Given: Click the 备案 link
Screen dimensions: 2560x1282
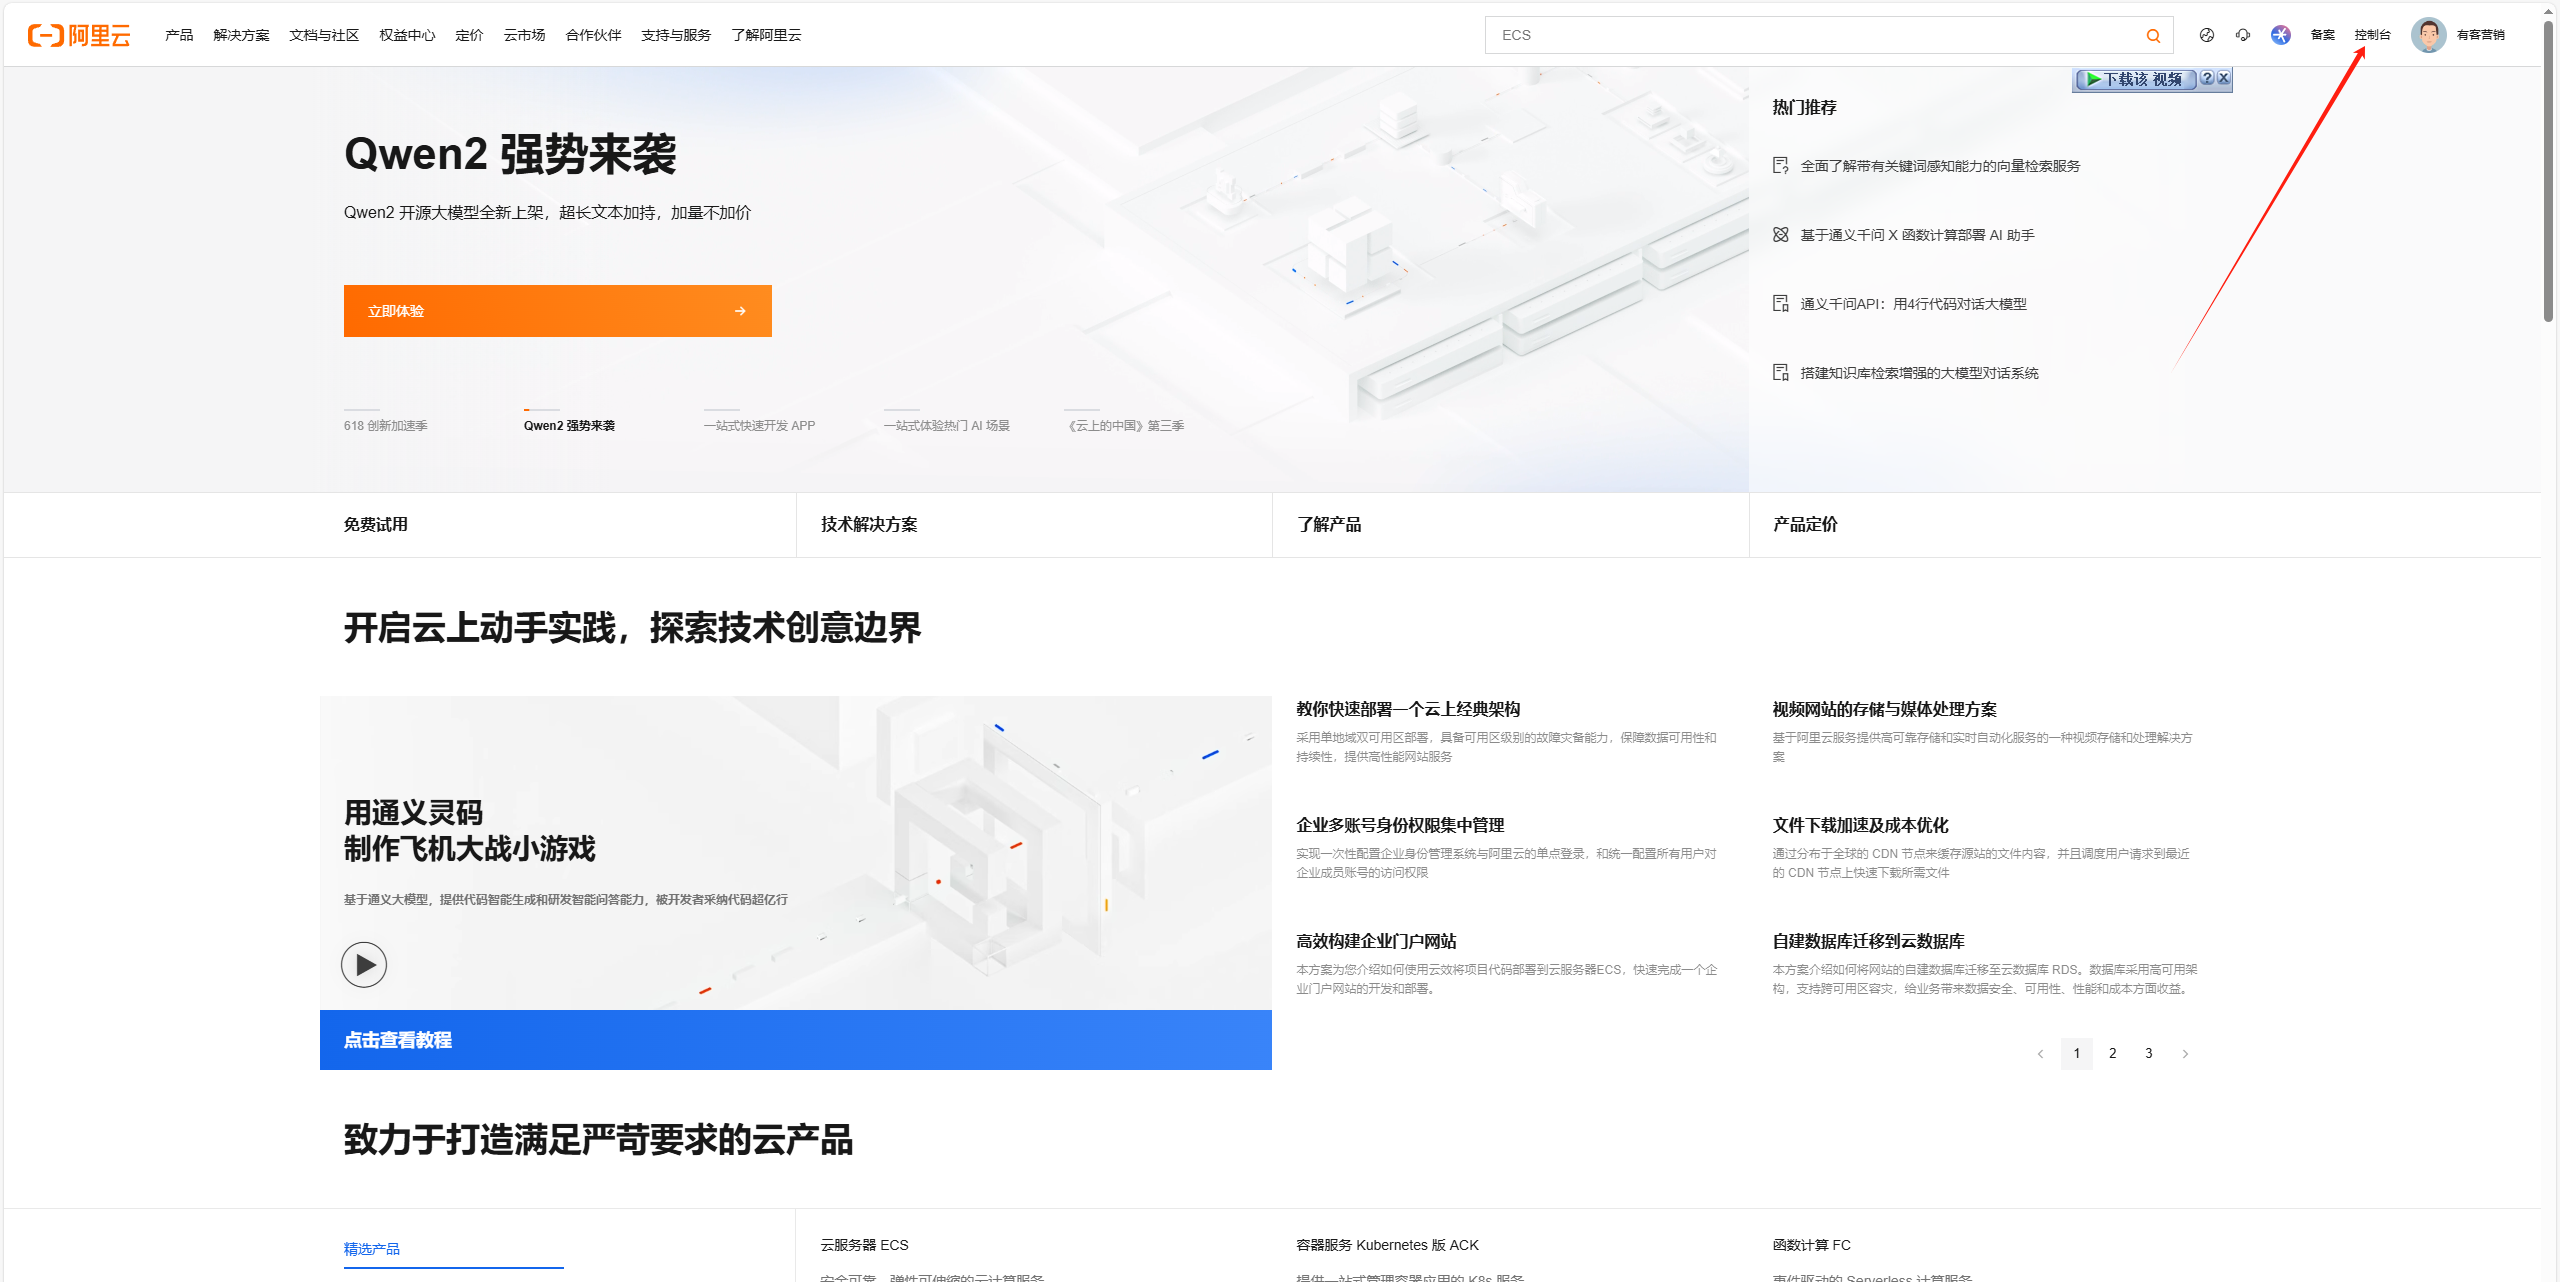Looking at the screenshot, I should 2322,35.
